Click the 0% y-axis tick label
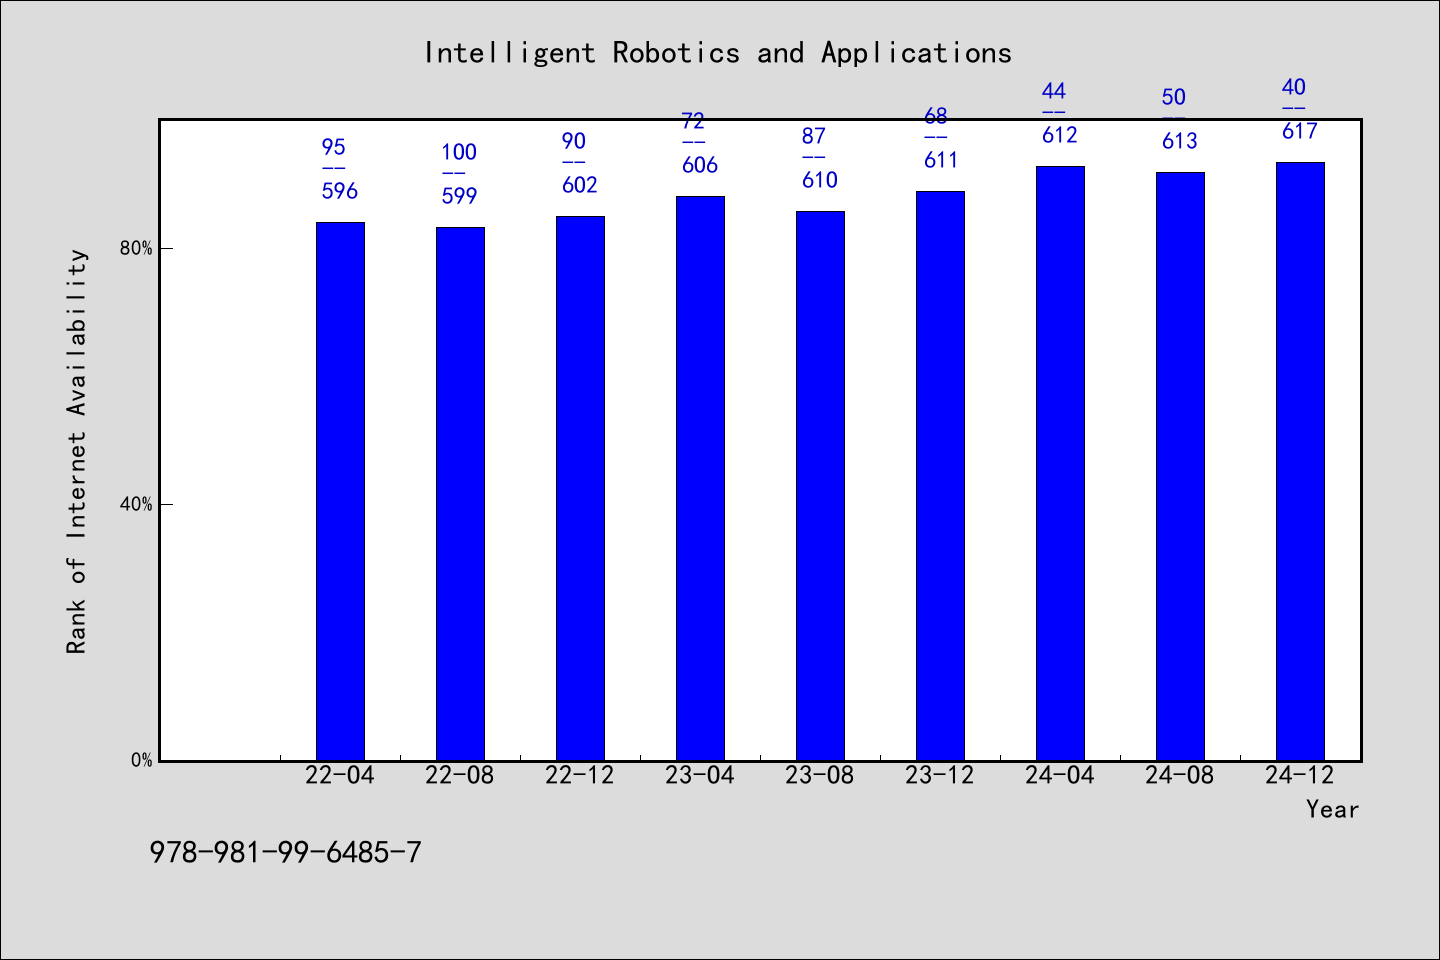Screen dimensions: 1440x960 click(141, 761)
